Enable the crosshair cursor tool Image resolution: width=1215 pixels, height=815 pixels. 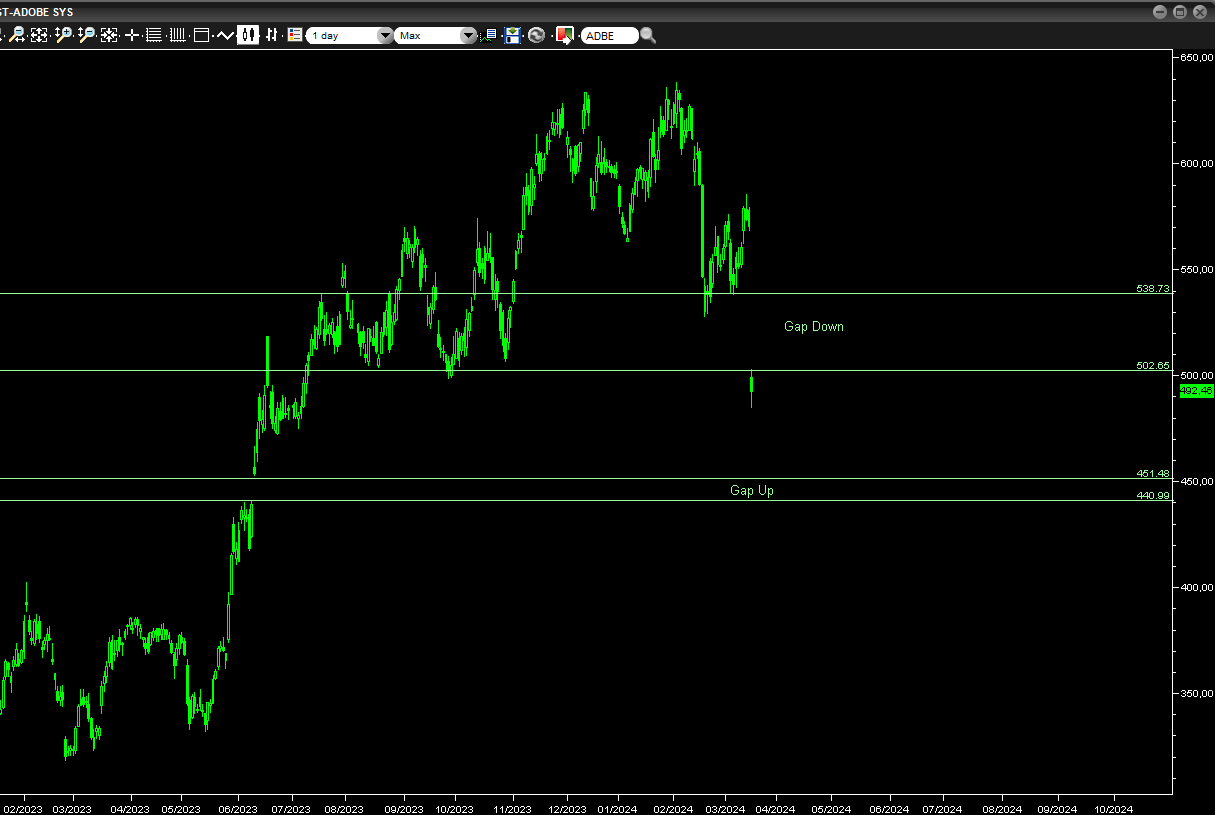[x=132, y=35]
